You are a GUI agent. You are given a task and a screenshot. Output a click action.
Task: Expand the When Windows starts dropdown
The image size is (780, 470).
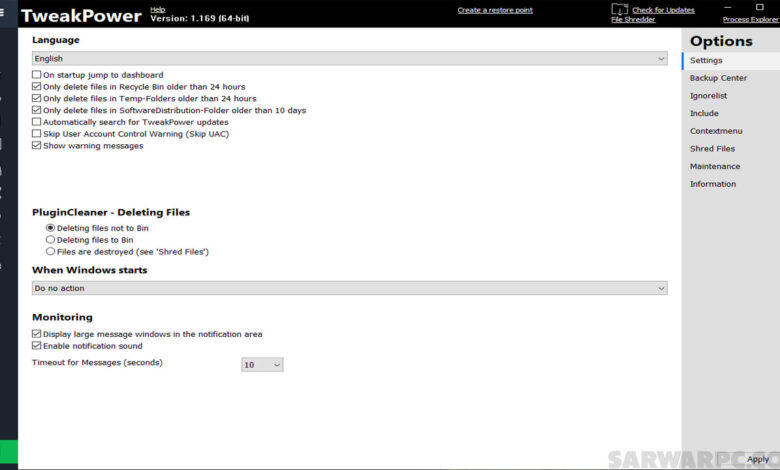tap(350, 288)
